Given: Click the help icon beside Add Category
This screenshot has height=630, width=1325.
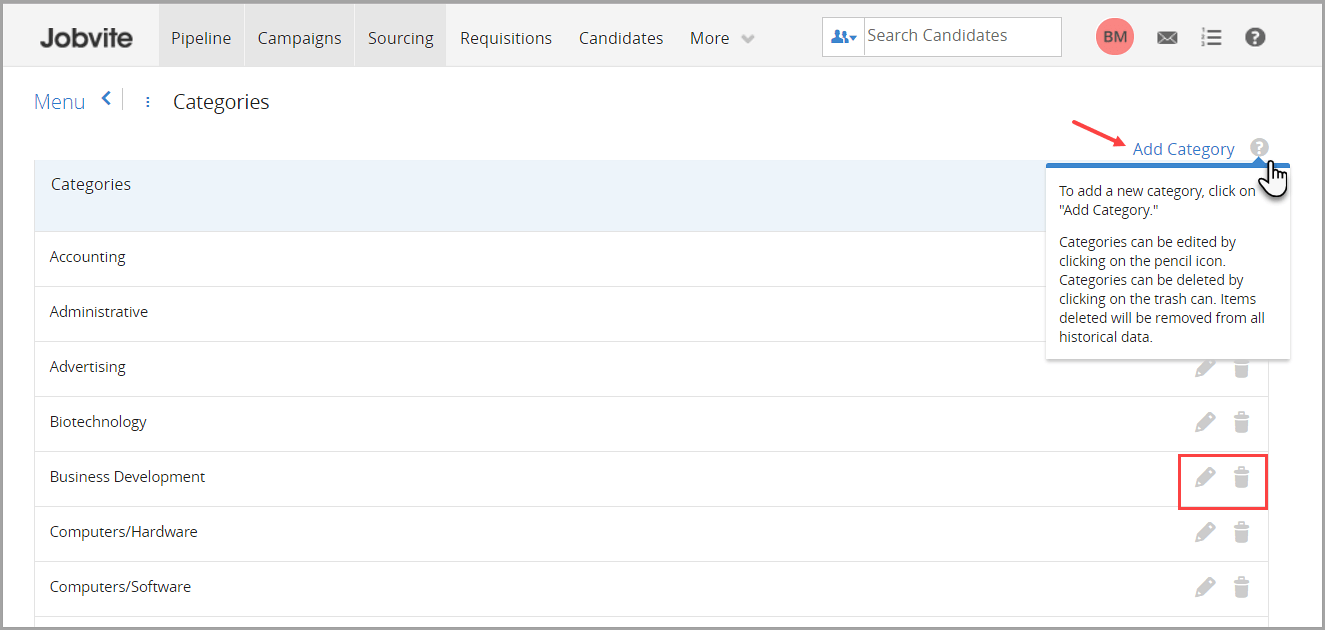Looking at the screenshot, I should tap(1258, 147).
